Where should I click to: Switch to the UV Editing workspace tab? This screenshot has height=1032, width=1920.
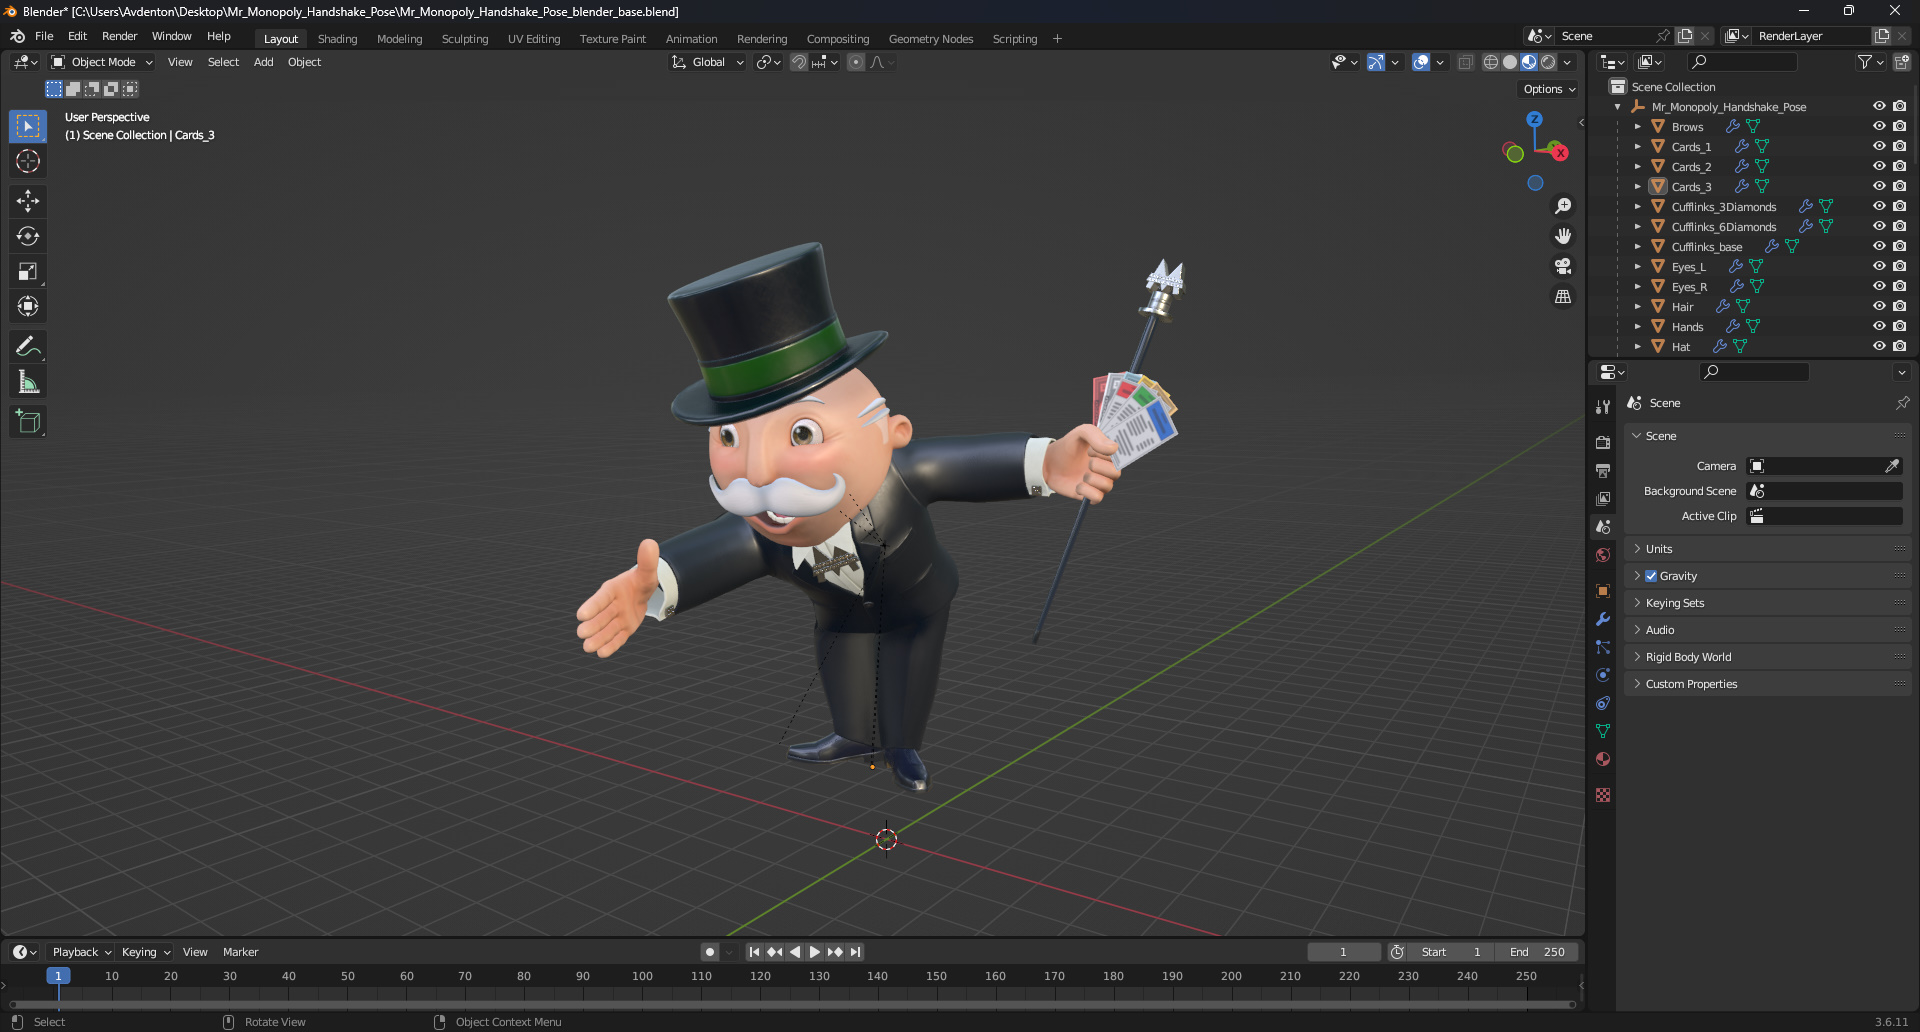pos(534,39)
